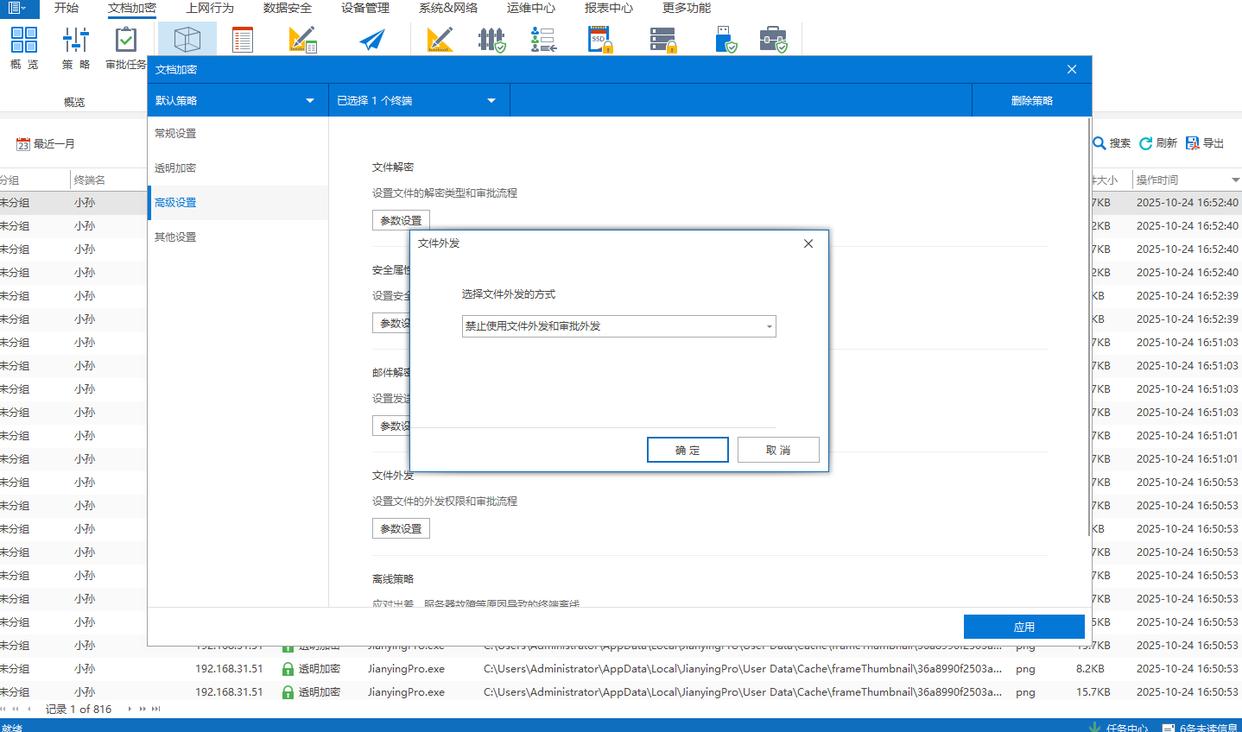
Task: Open the 最近一月 date filter
Action: [x=46, y=144]
